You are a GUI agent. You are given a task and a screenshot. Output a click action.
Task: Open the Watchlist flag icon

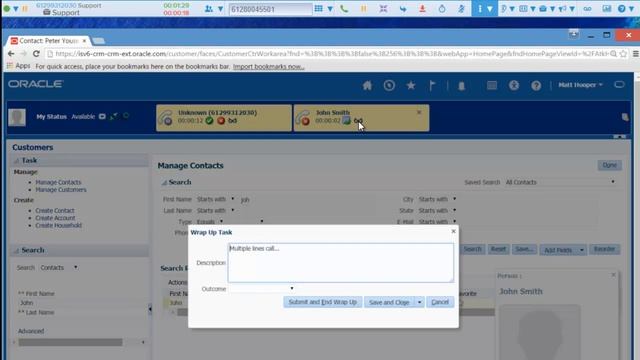click(432, 85)
